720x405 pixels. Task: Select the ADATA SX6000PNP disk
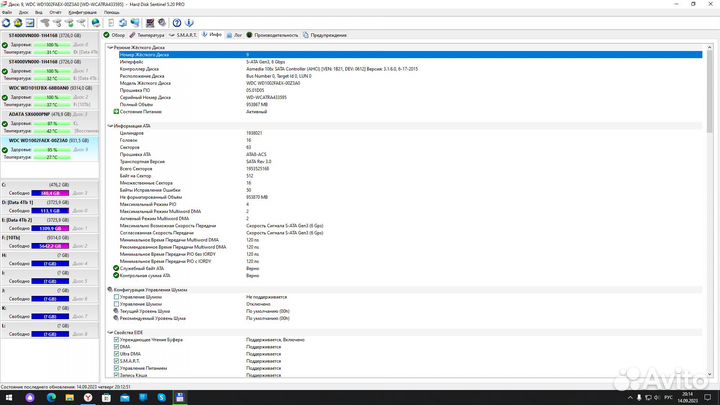pos(50,122)
